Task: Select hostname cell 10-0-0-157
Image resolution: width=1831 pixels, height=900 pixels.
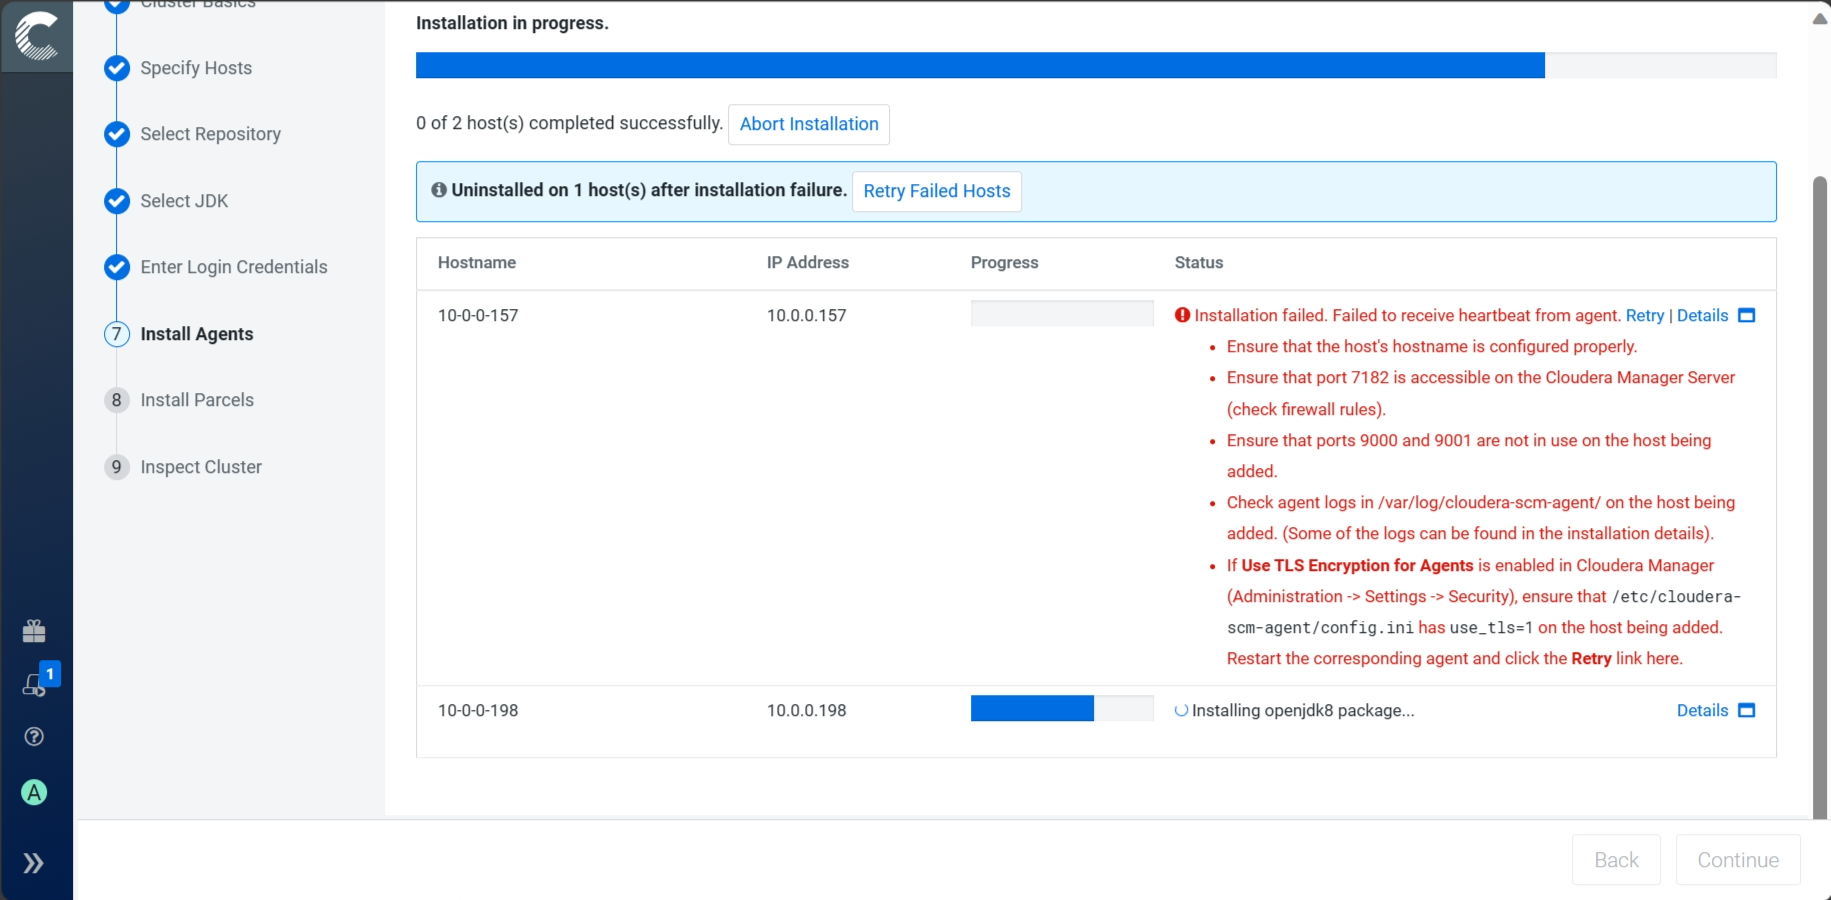Action: 478,315
